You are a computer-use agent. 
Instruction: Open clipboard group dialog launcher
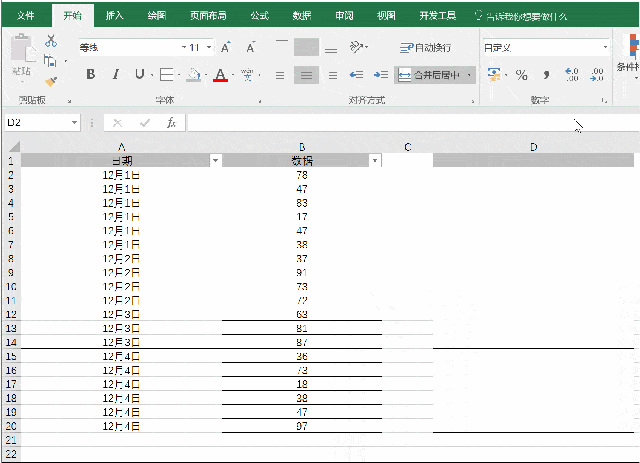[69, 101]
